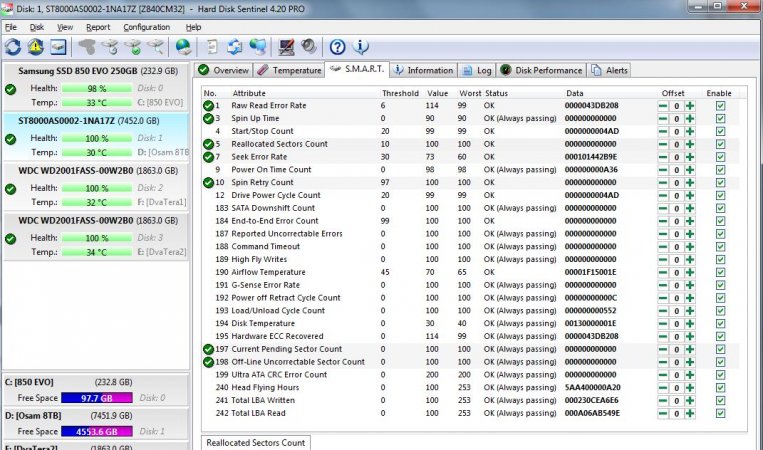This screenshot has width=763, height=450.
Task: Increase offset for Raw Read Error Rate
Action: [690, 106]
